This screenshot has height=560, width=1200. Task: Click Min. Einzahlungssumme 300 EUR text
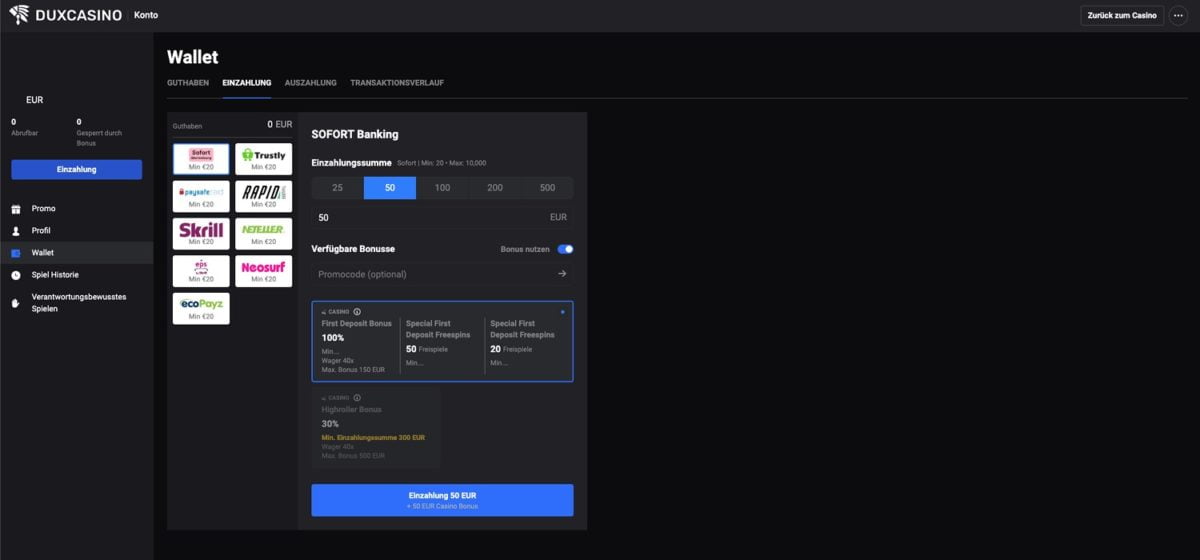(373, 438)
